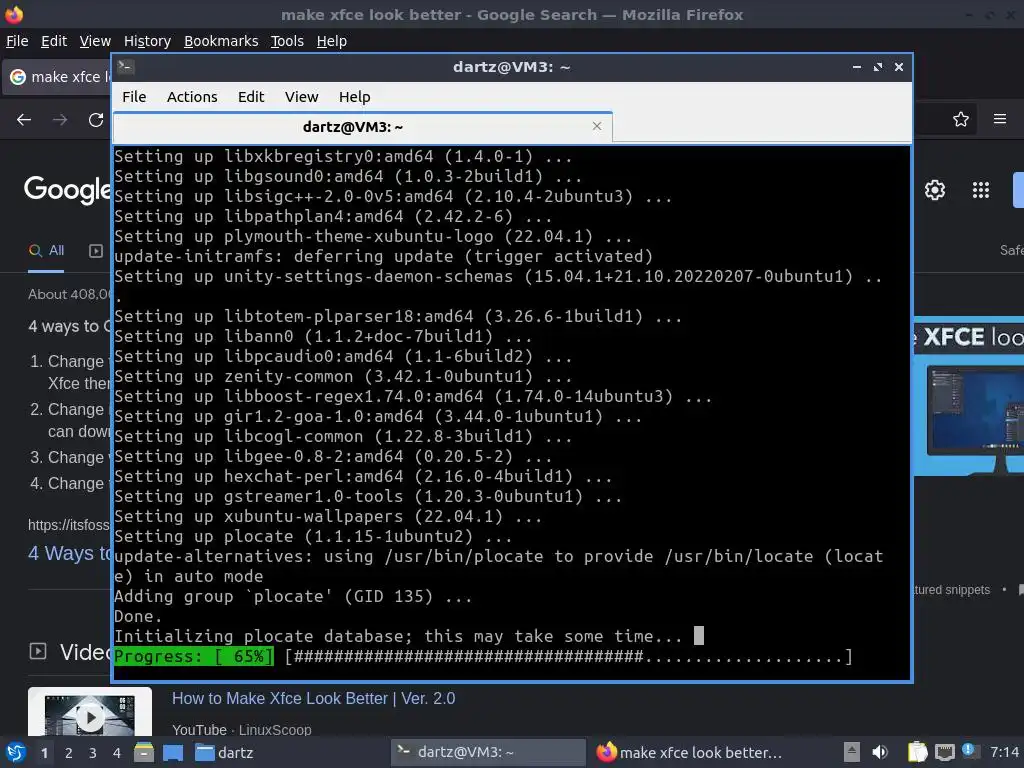Open the dartz folder in taskbar
1024x768 pixels.
224,752
